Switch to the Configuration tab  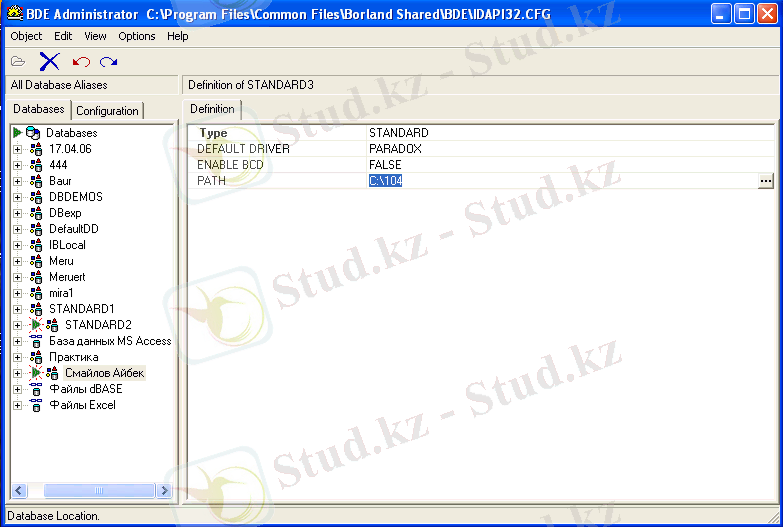point(107,111)
